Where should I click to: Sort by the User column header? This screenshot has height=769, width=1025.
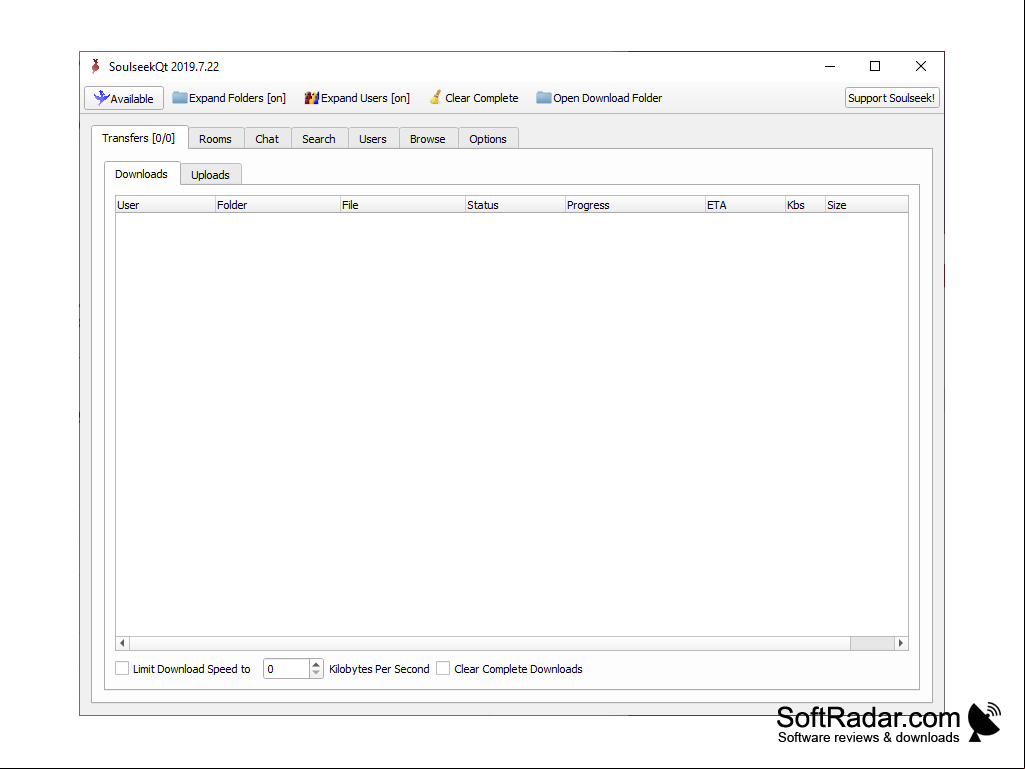tap(165, 205)
